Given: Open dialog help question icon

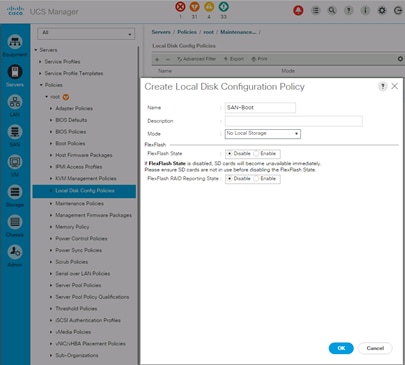Looking at the screenshot, I should coord(383,87).
